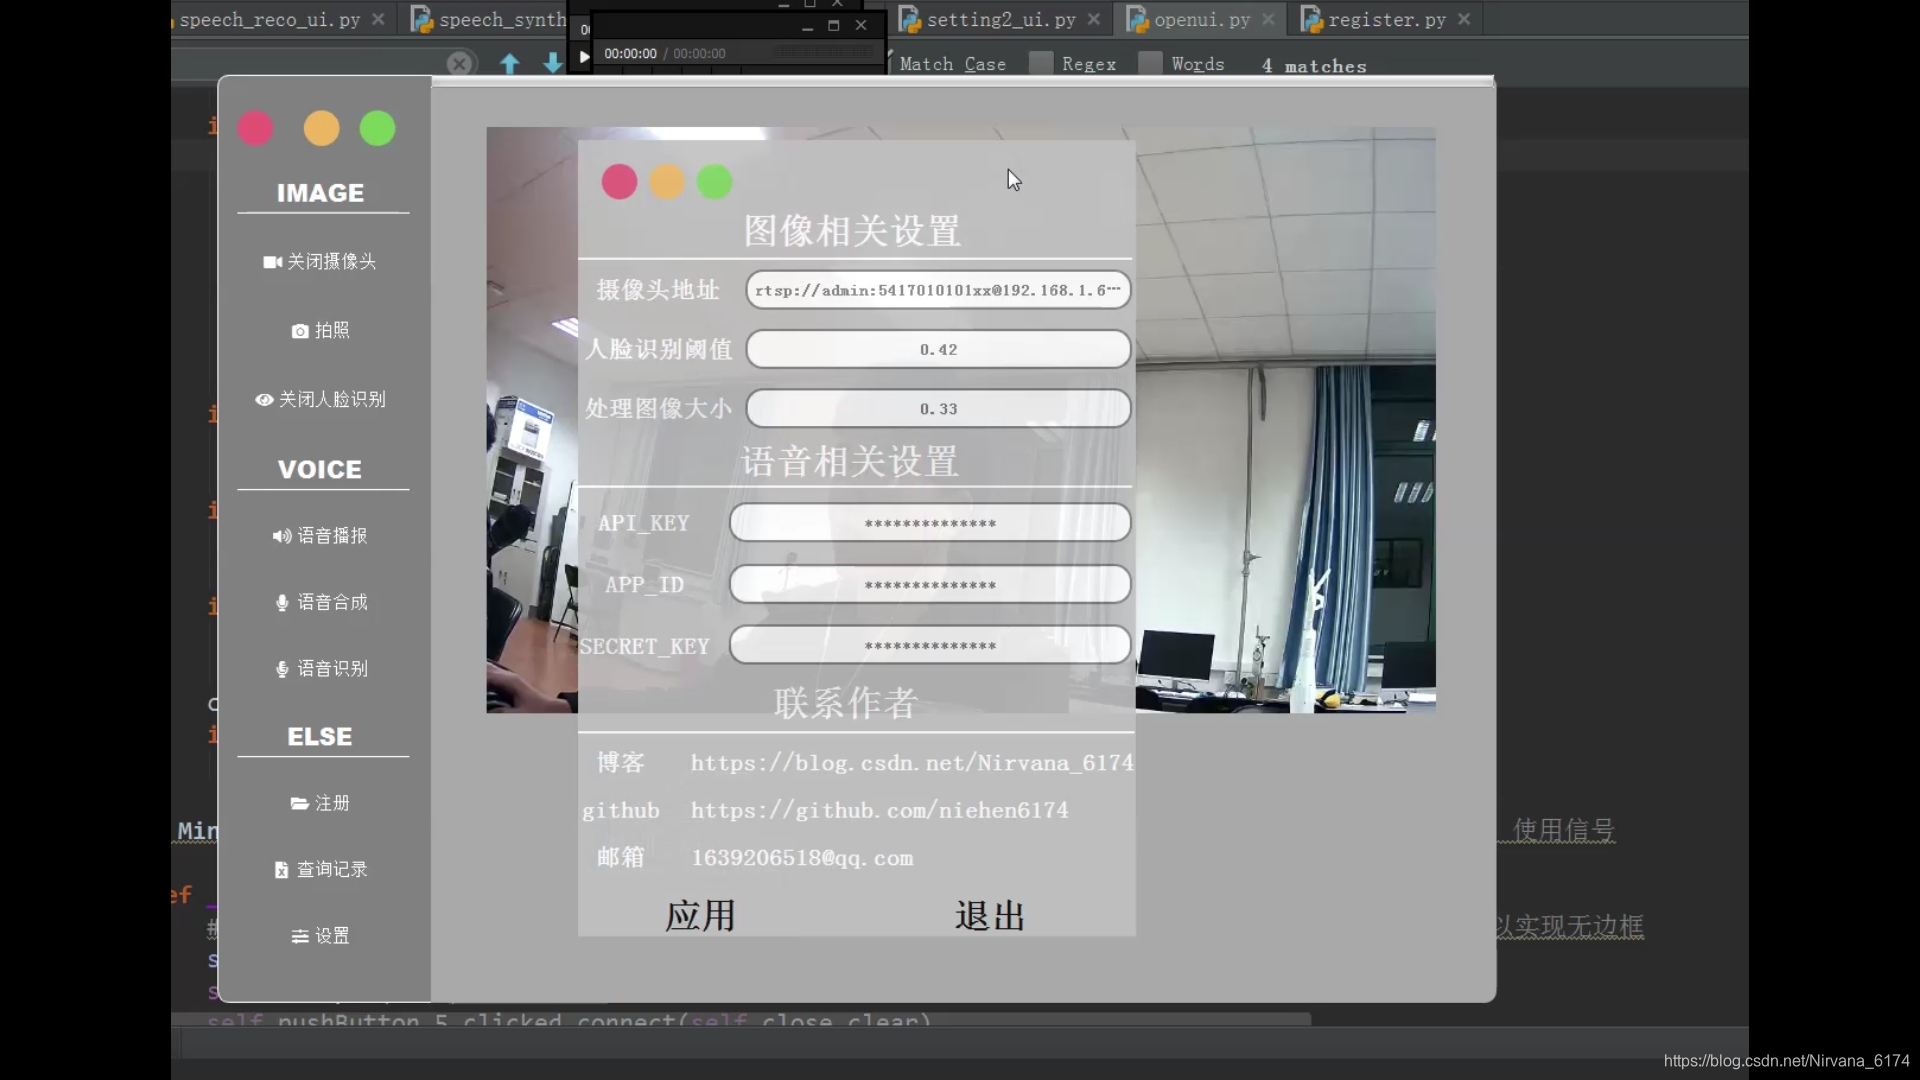Open voice synthesis (语音合成)
This screenshot has width=1920, height=1080.
pos(322,603)
